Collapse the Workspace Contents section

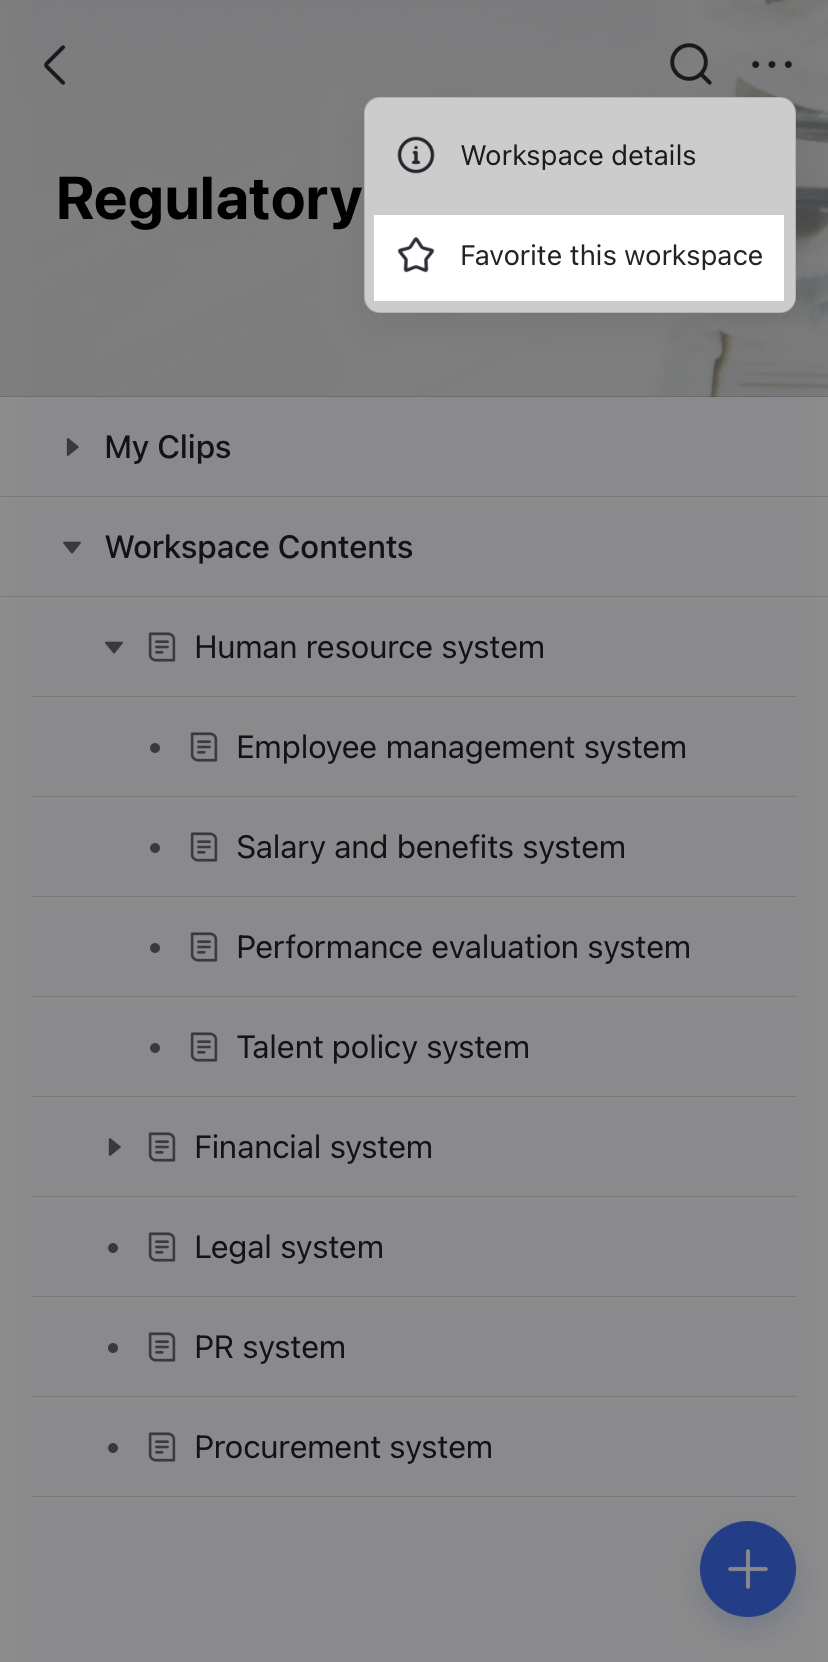pyautogui.click(x=72, y=547)
